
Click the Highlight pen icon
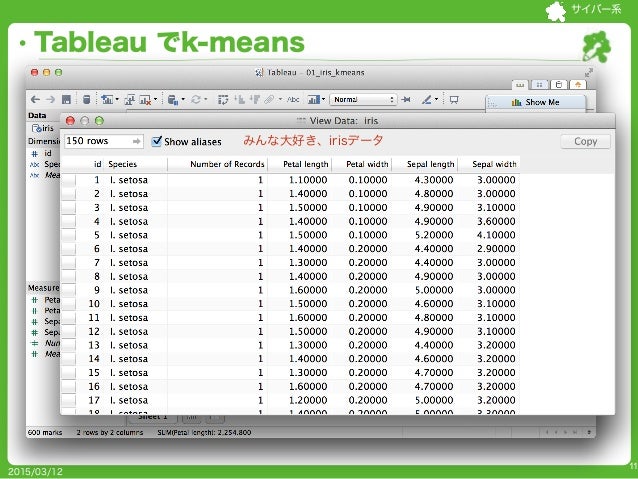426,99
